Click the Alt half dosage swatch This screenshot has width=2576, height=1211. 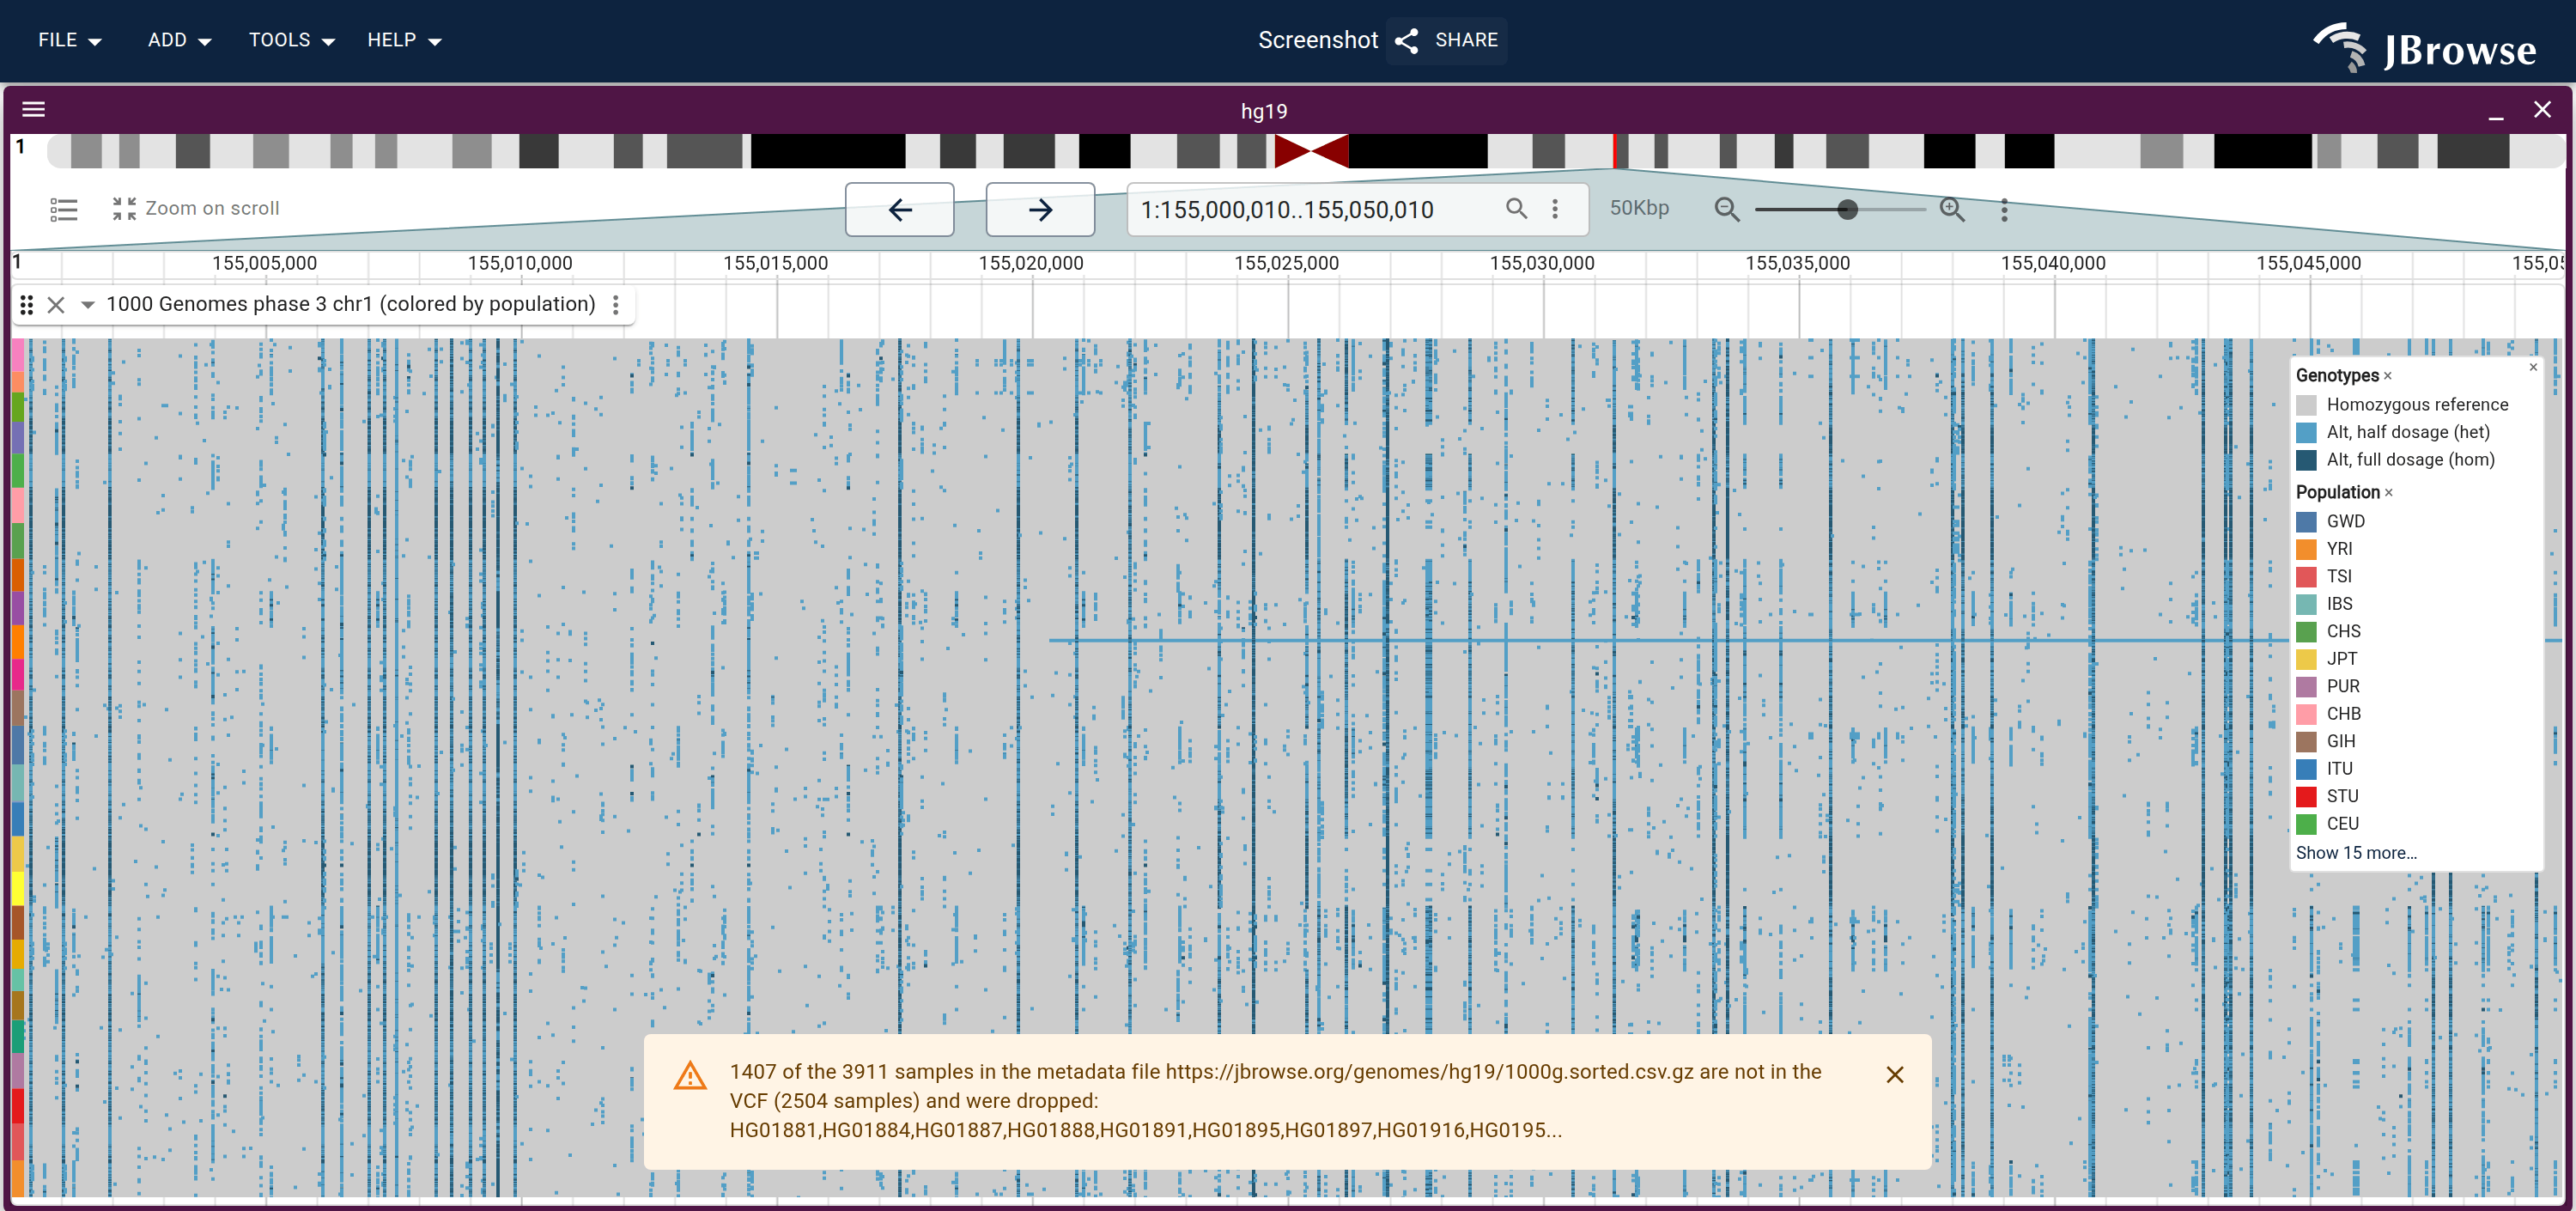point(2307,432)
